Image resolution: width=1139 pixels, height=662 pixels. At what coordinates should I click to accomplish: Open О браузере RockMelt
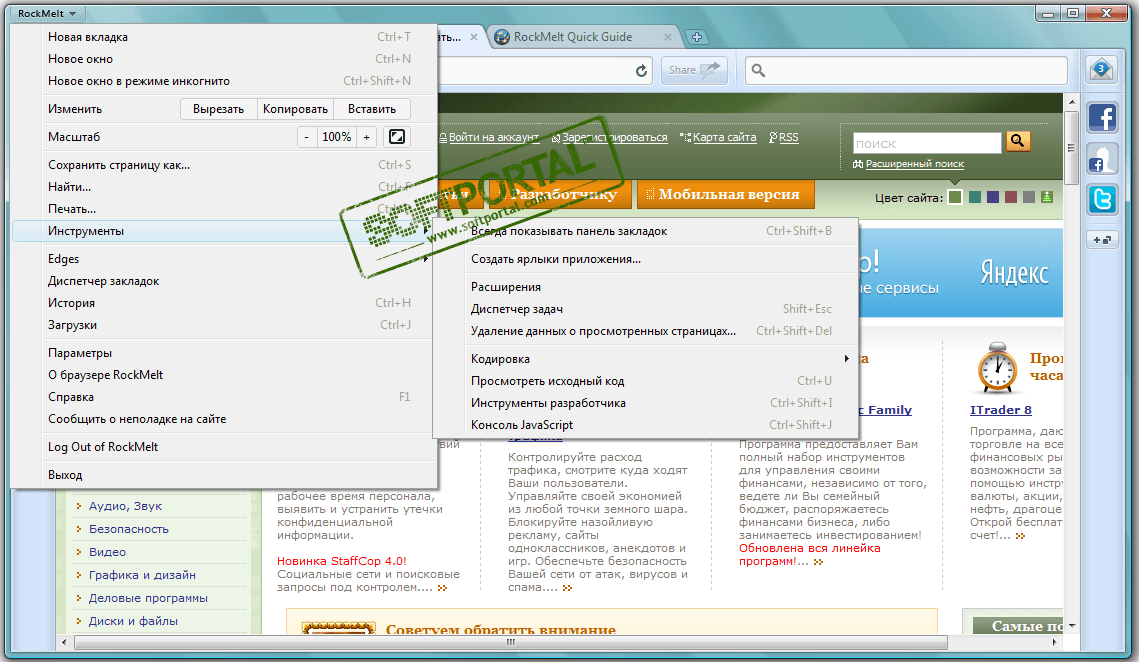225,375
